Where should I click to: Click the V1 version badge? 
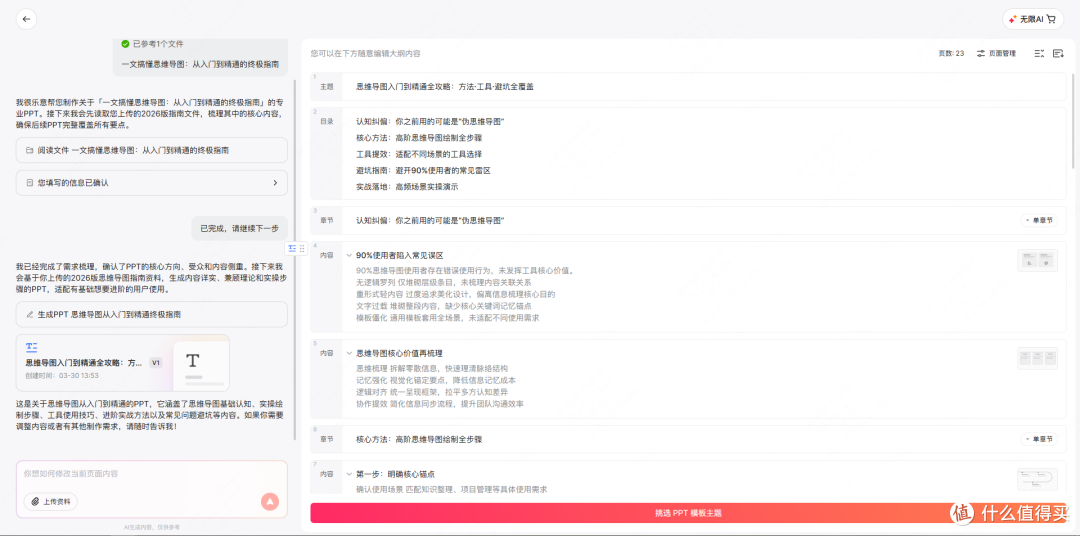click(156, 362)
